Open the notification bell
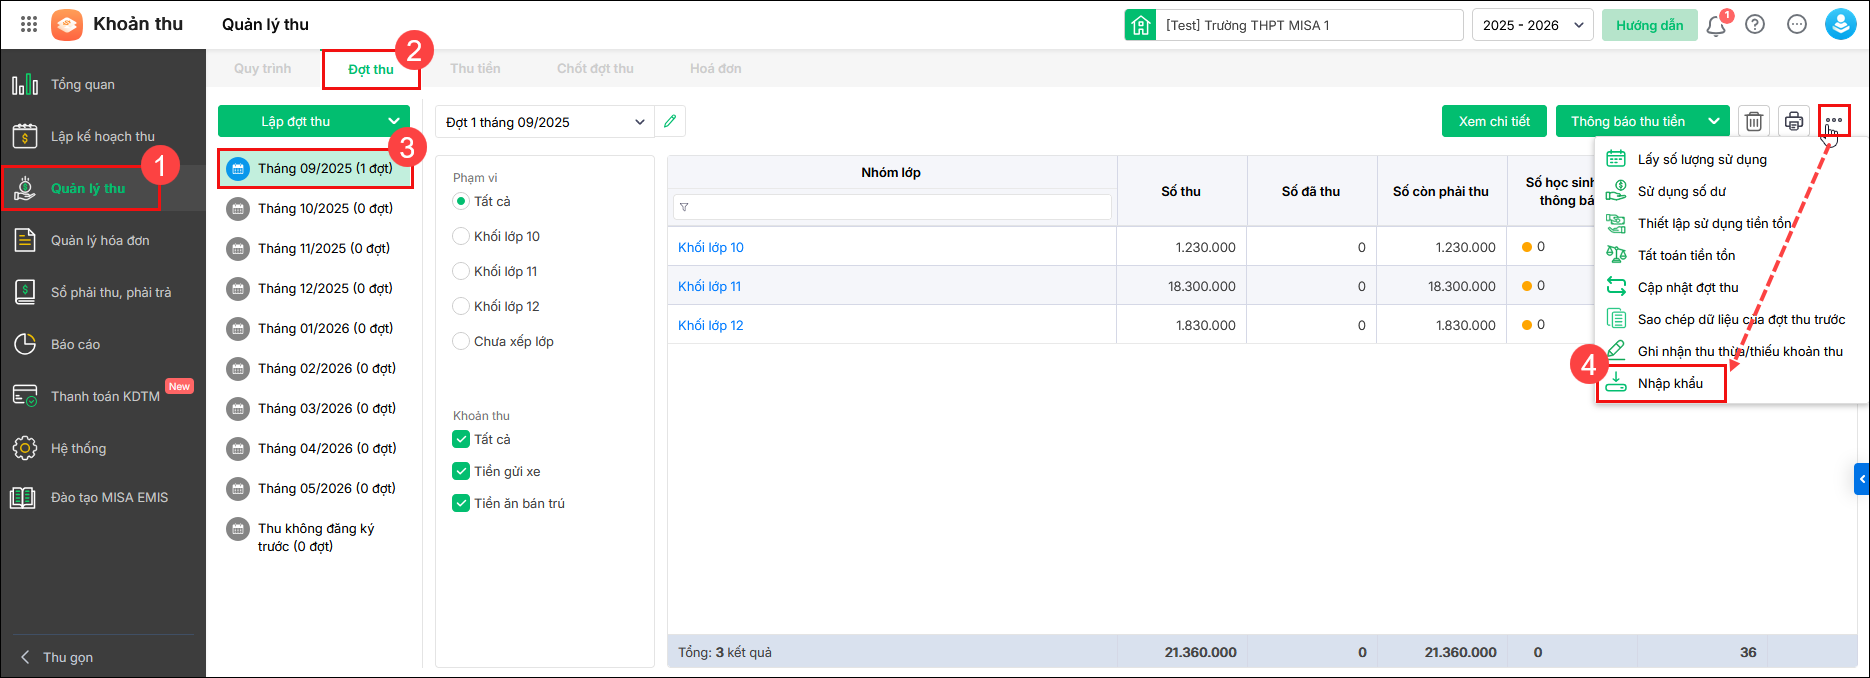Image resolution: width=1870 pixels, height=678 pixels. (1716, 25)
